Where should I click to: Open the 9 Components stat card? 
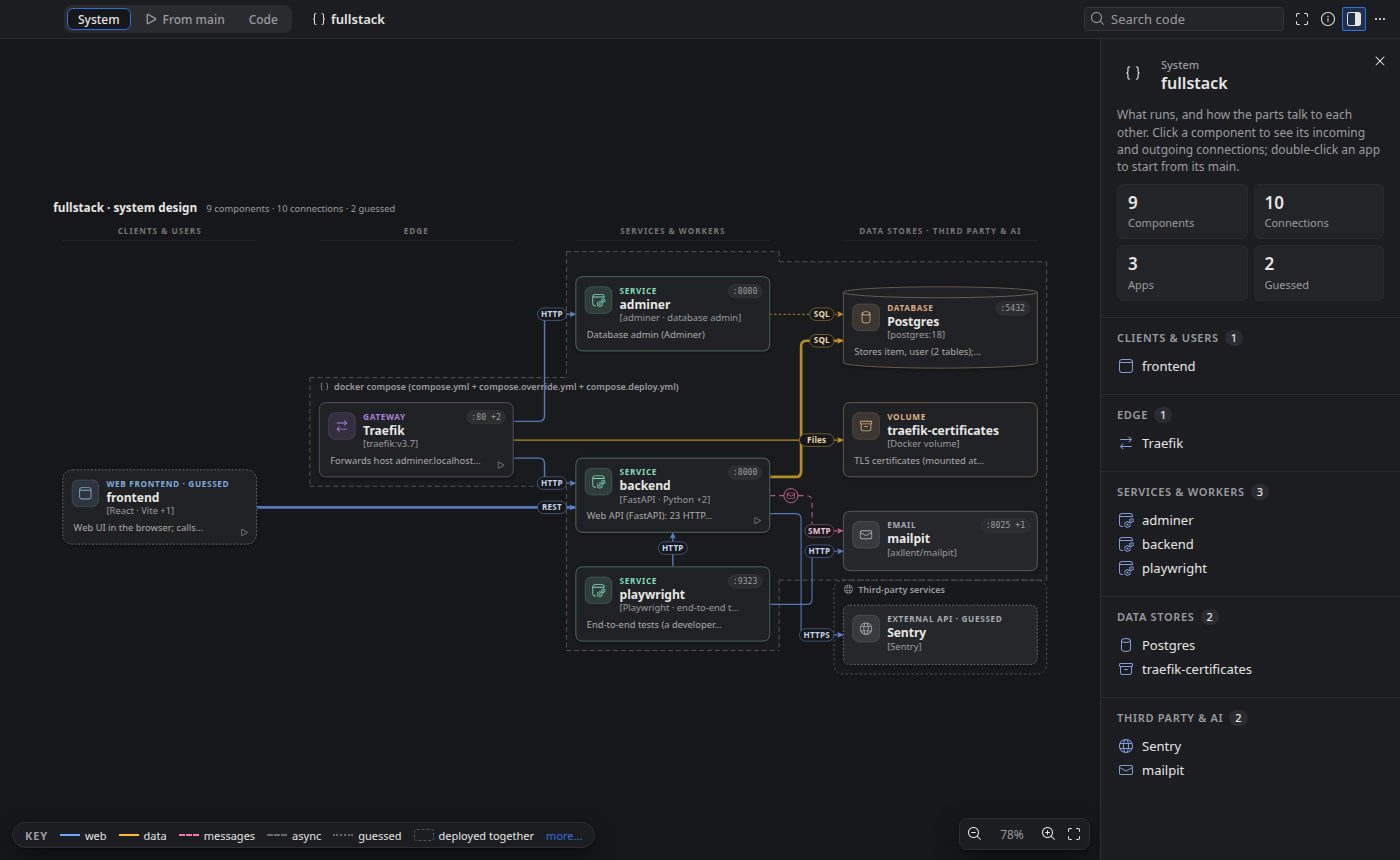coord(1182,211)
